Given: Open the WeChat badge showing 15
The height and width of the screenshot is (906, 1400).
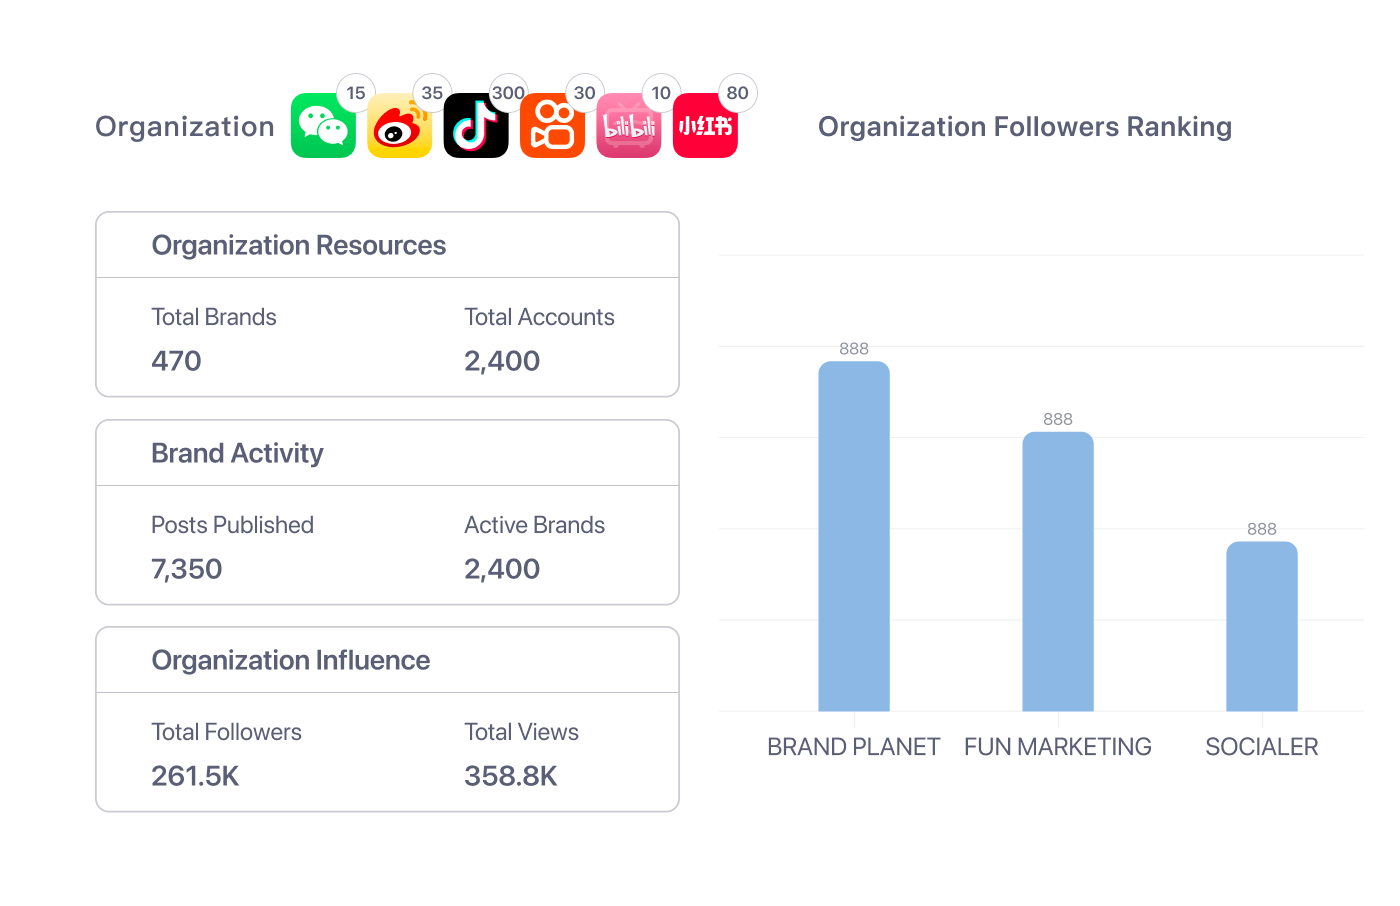Looking at the screenshot, I should coord(356,92).
